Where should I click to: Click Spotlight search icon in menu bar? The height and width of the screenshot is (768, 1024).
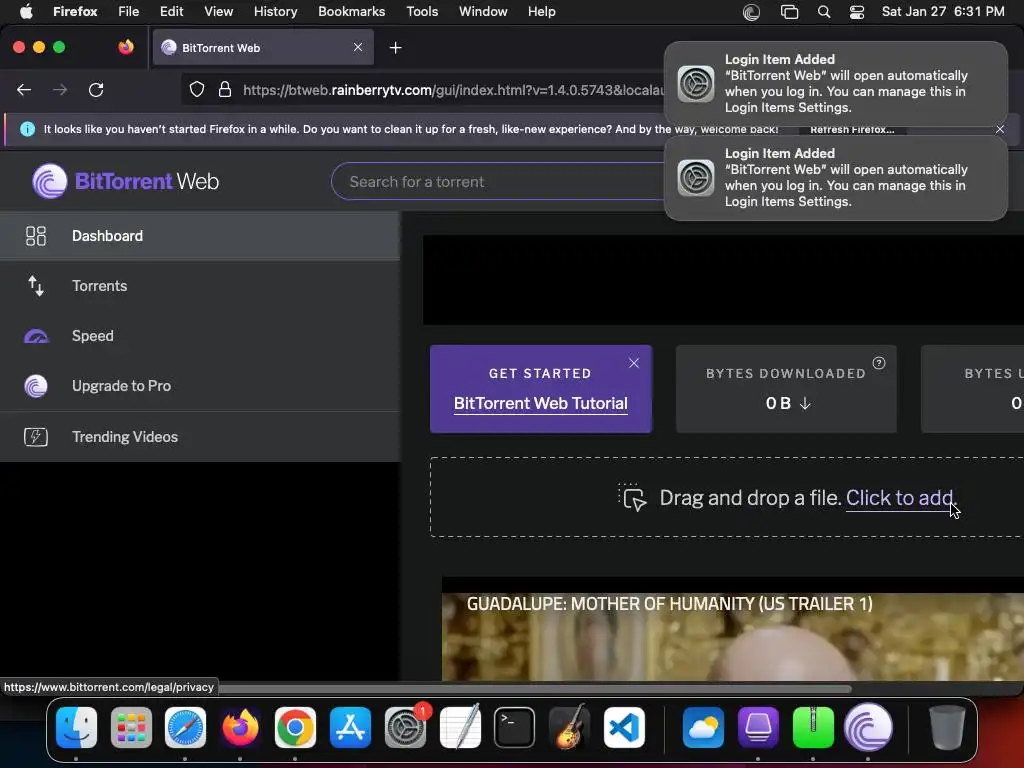tap(824, 12)
